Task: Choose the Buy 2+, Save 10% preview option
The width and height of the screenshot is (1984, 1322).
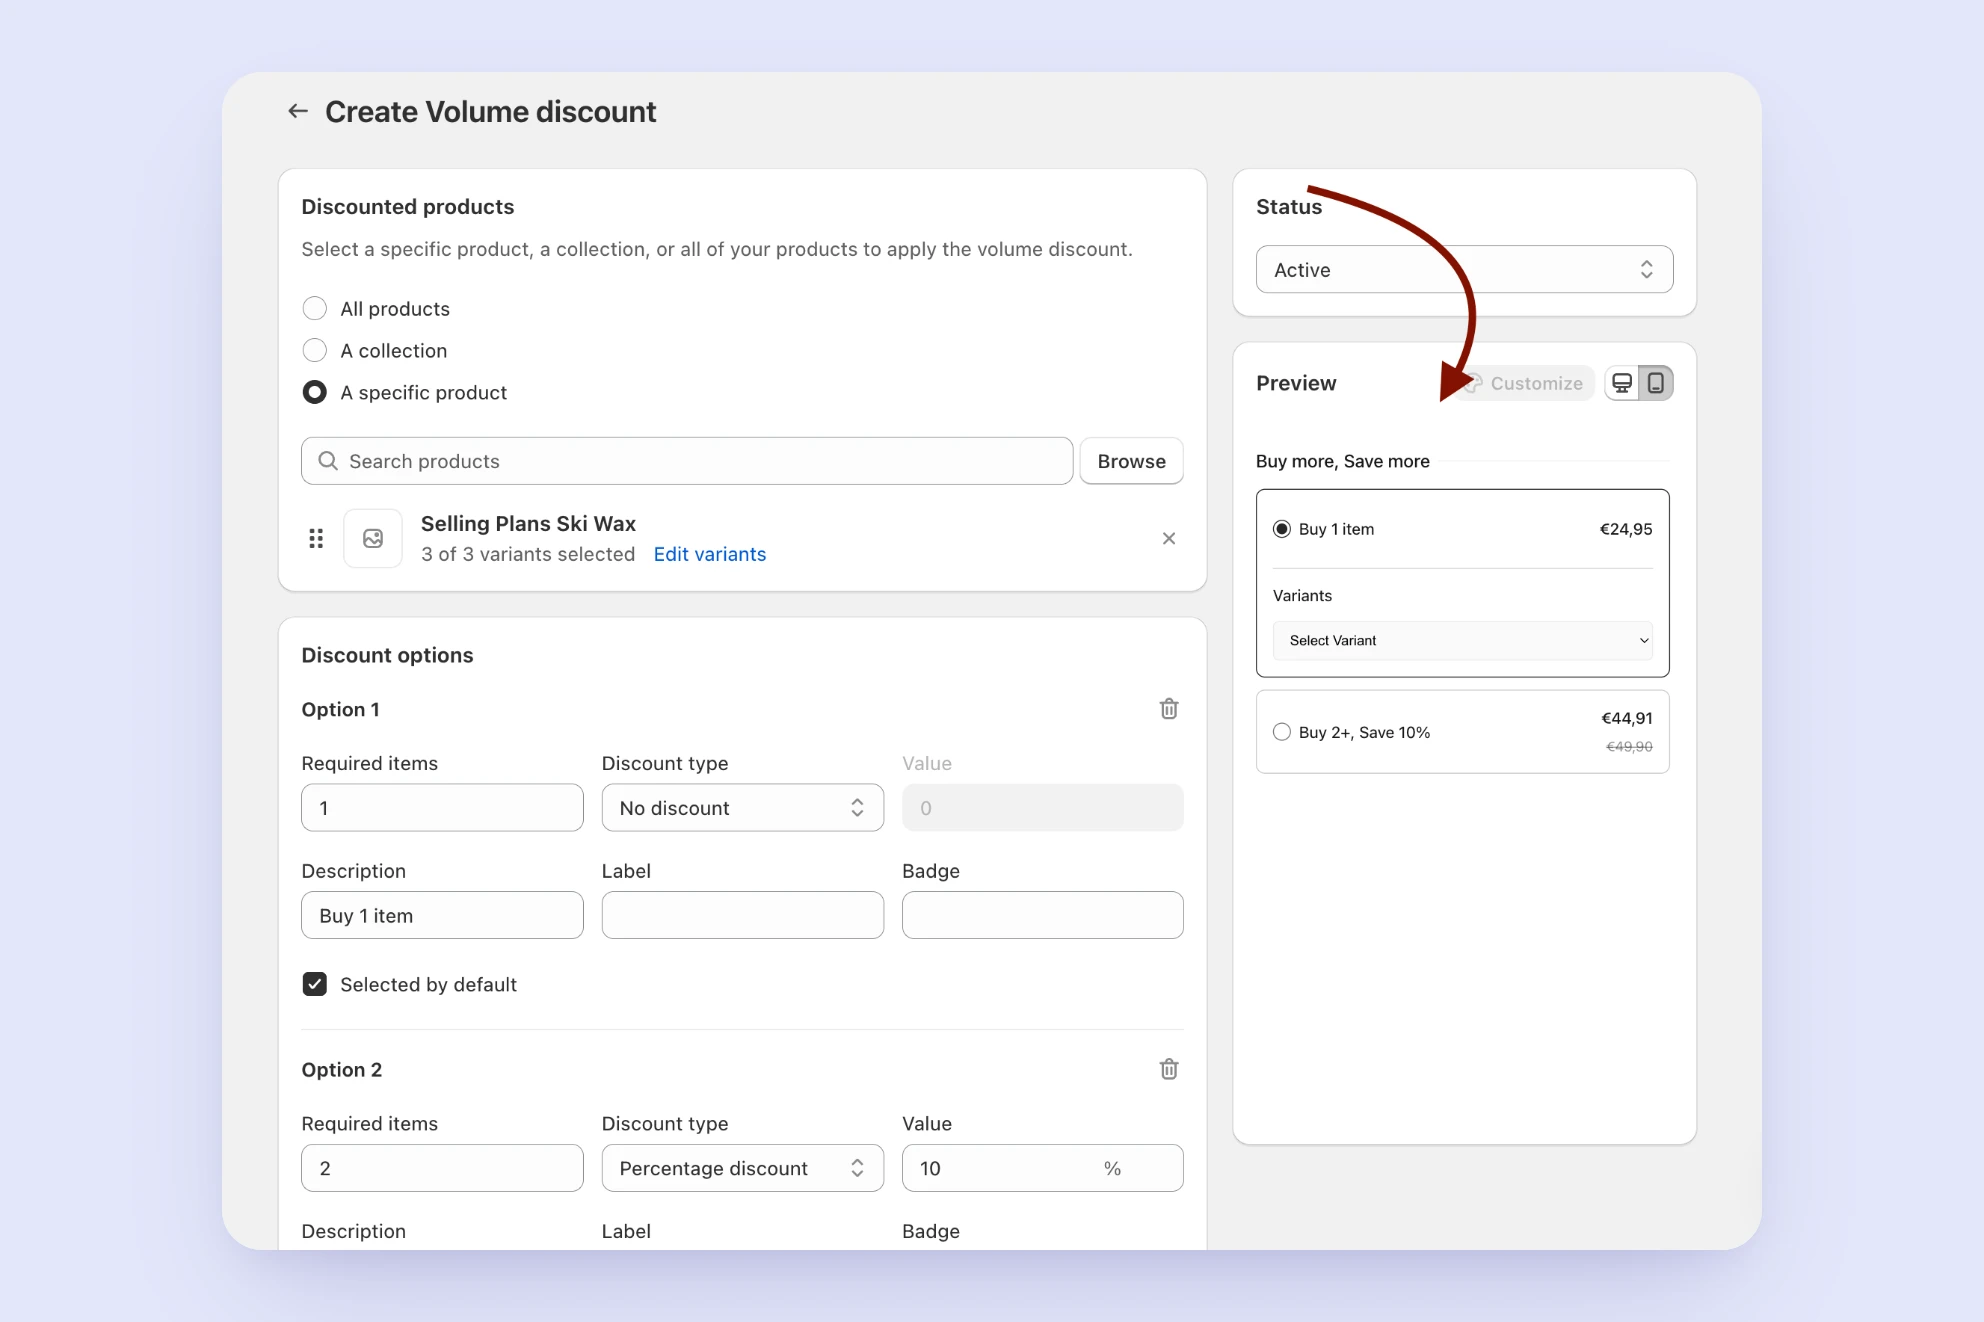Action: click(1282, 732)
